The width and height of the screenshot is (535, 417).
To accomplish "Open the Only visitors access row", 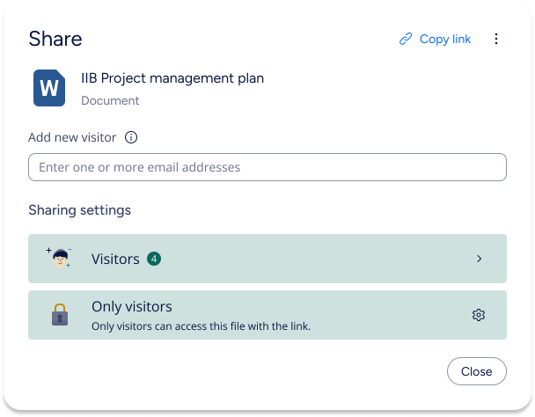I will coord(268,315).
